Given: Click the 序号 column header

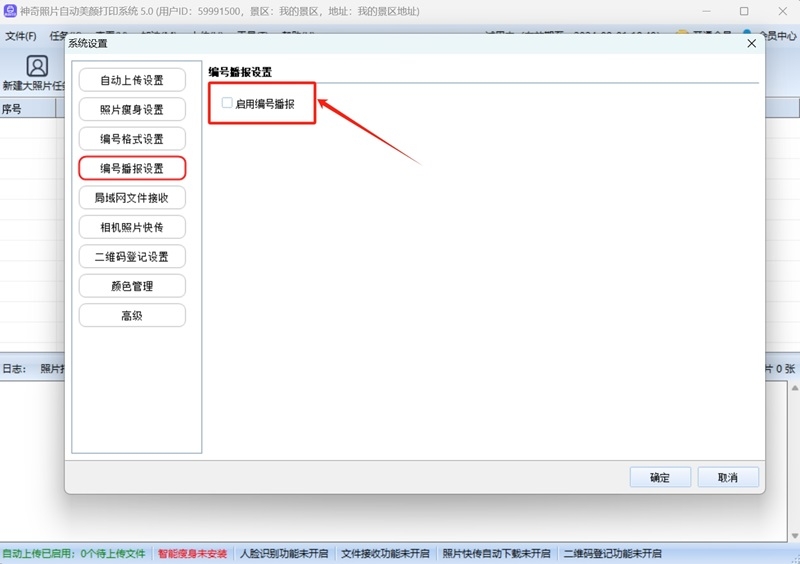Looking at the screenshot, I should point(28,109).
